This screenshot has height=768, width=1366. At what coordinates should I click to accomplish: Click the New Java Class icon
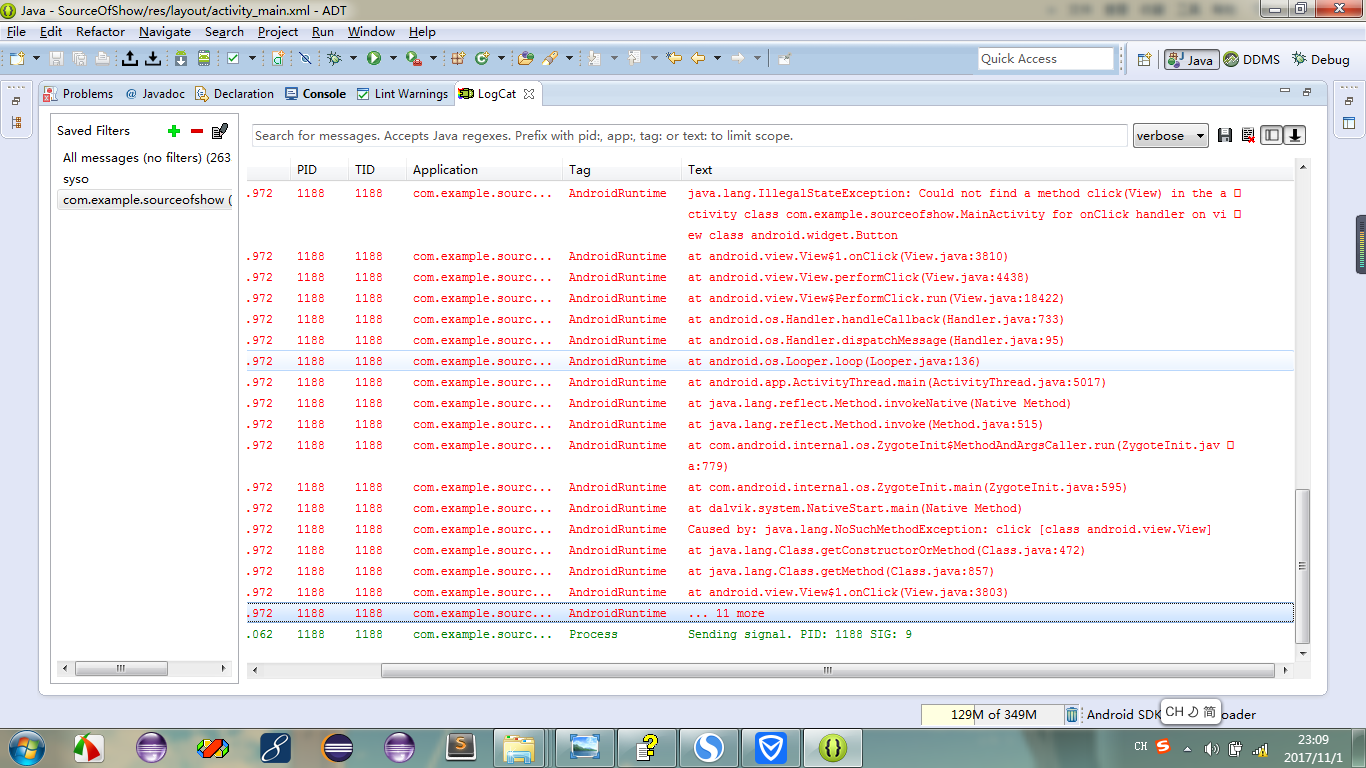pos(482,59)
